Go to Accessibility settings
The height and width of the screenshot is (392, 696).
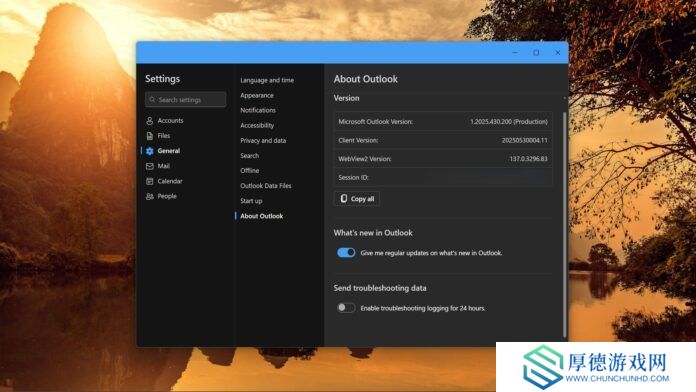click(x=257, y=126)
